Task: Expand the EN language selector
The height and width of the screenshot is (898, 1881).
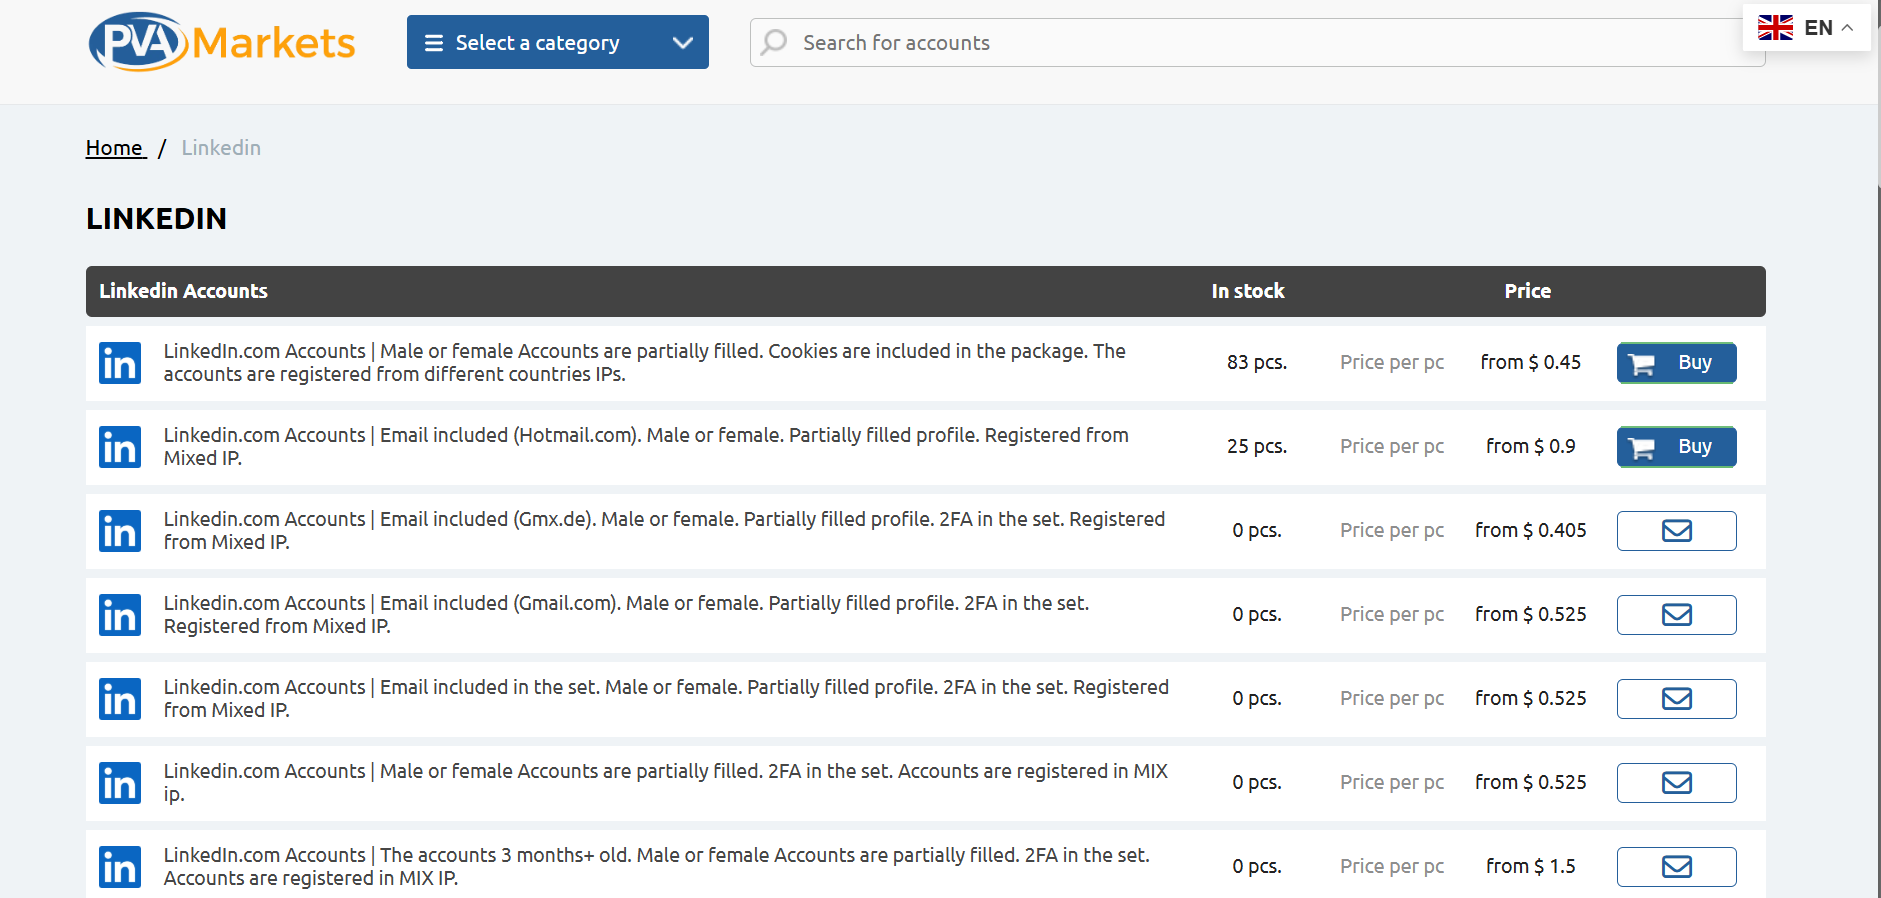Action: click(1806, 28)
